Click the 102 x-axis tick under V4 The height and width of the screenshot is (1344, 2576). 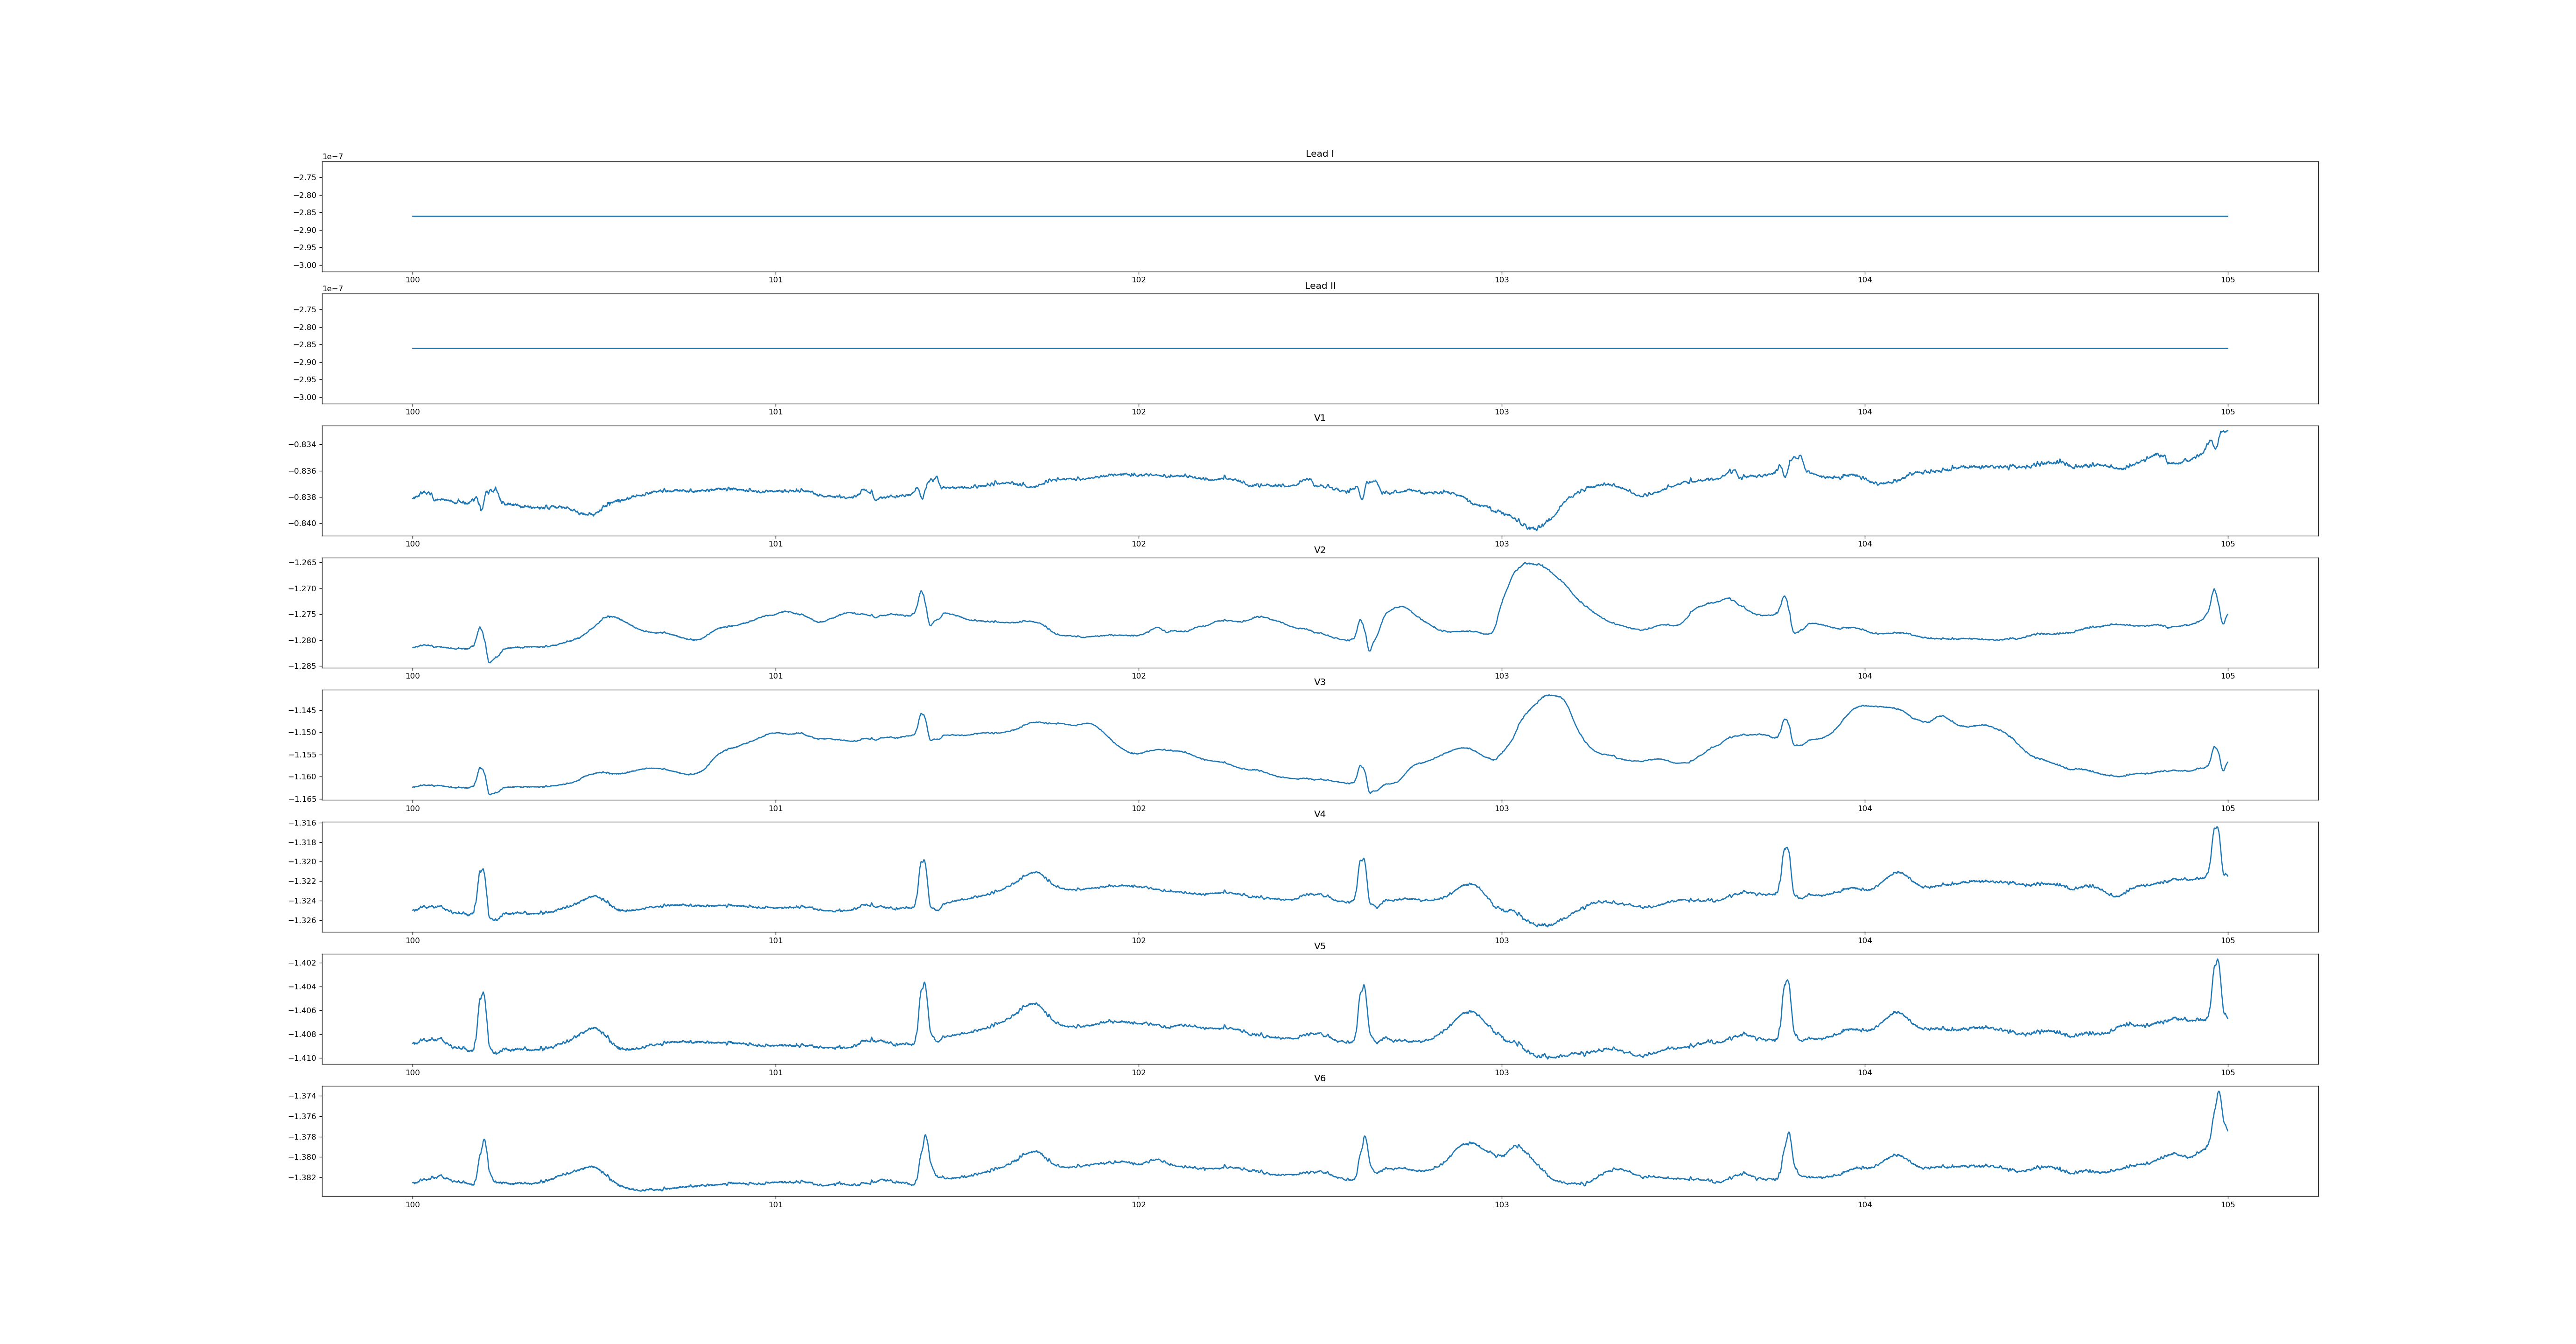pos(1138,940)
